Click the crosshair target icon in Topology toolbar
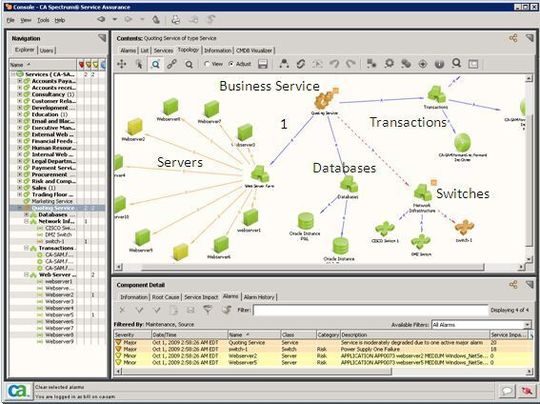Screen dimensions: 540x404 click(423, 64)
